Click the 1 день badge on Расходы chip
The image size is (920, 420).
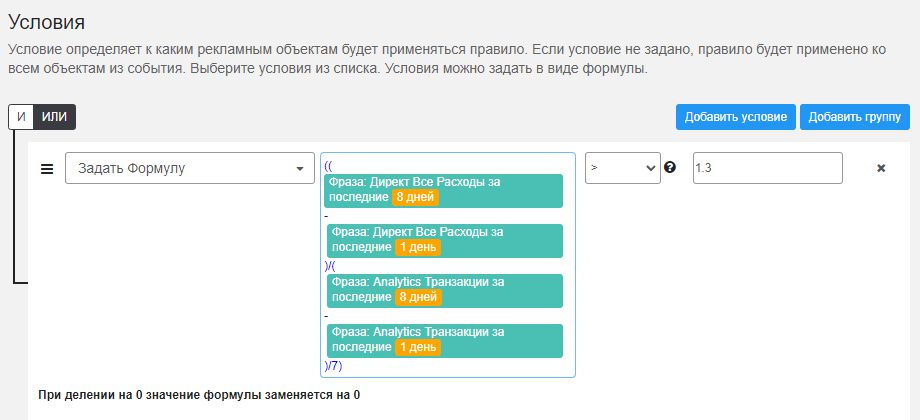(x=418, y=248)
